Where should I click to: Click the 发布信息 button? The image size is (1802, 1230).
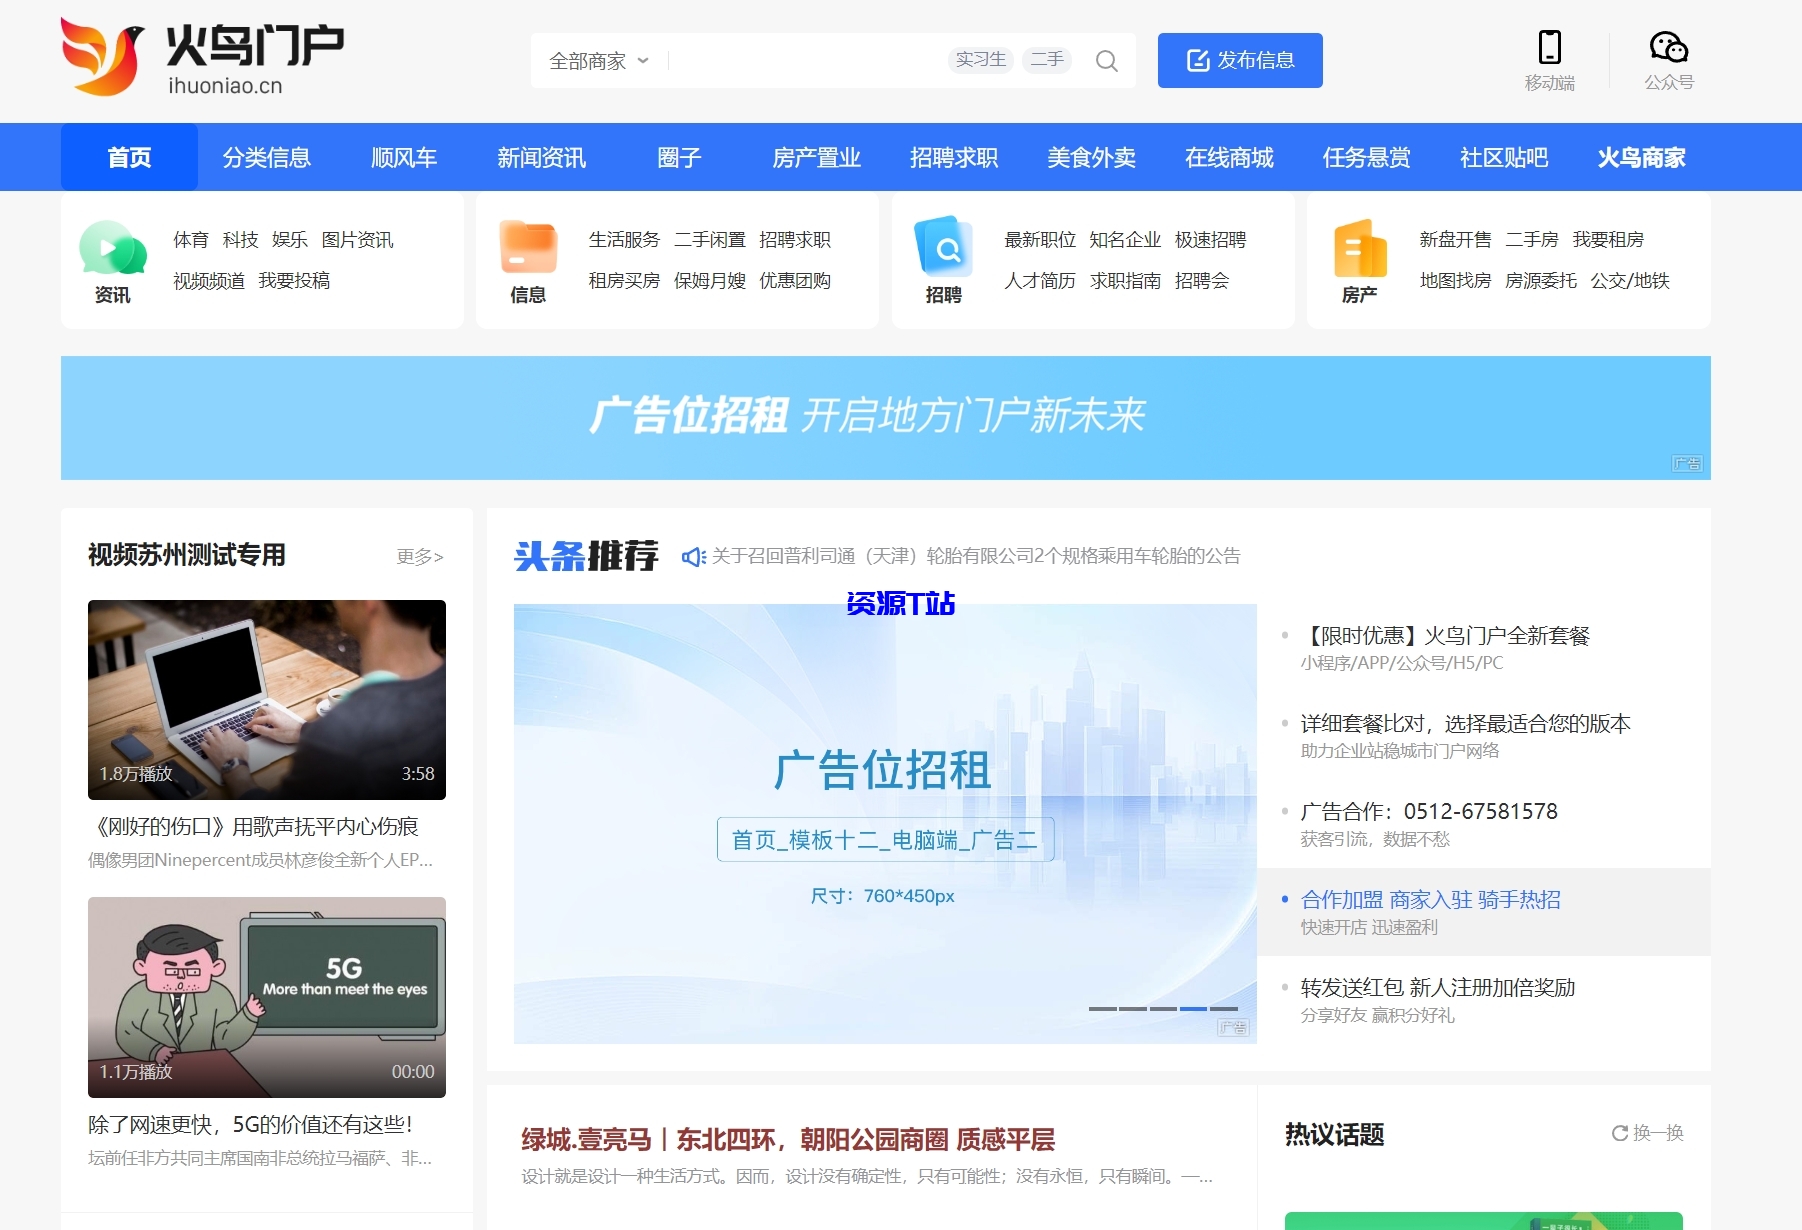(x=1240, y=60)
